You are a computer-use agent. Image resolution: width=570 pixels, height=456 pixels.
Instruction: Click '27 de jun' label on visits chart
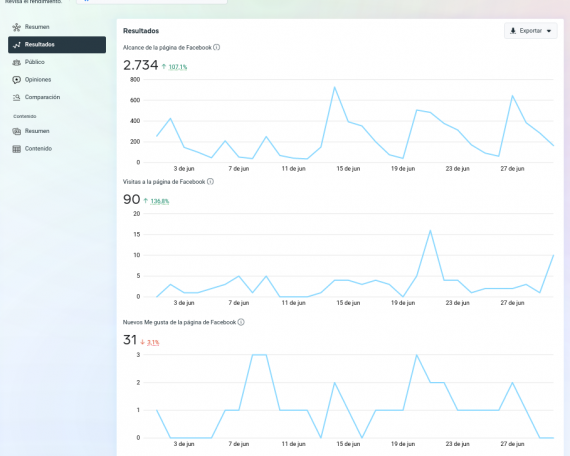pyautogui.click(x=512, y=303)
